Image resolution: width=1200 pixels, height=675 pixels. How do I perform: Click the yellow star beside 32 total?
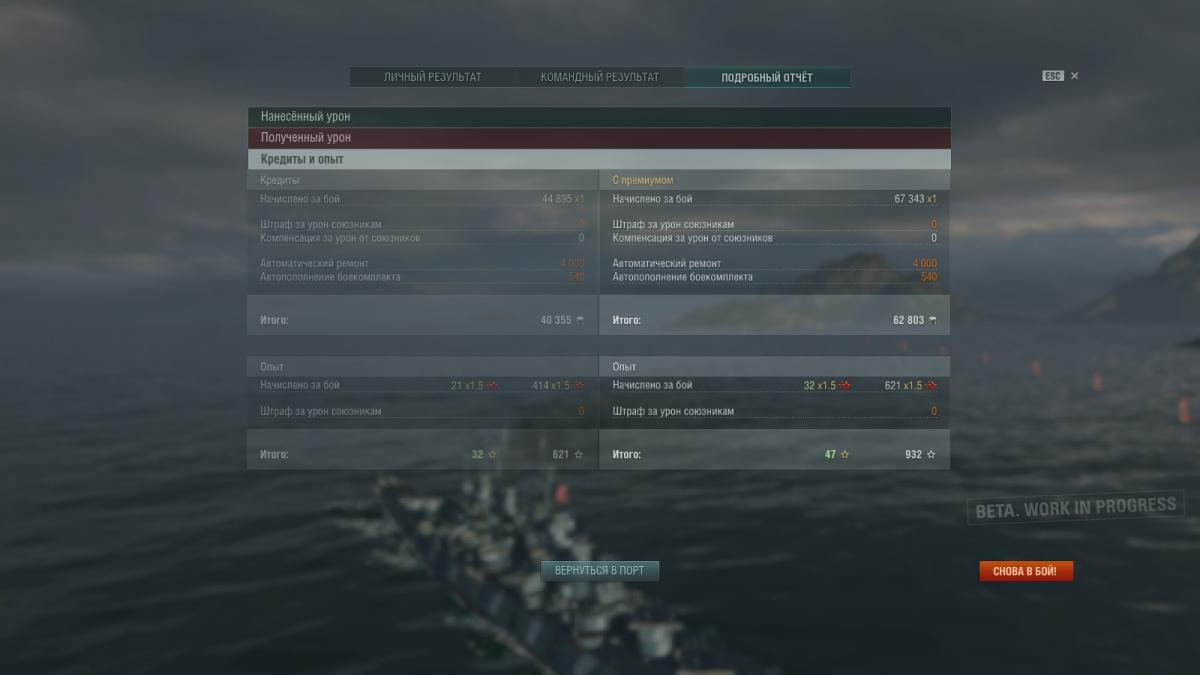tap(492, 454)
